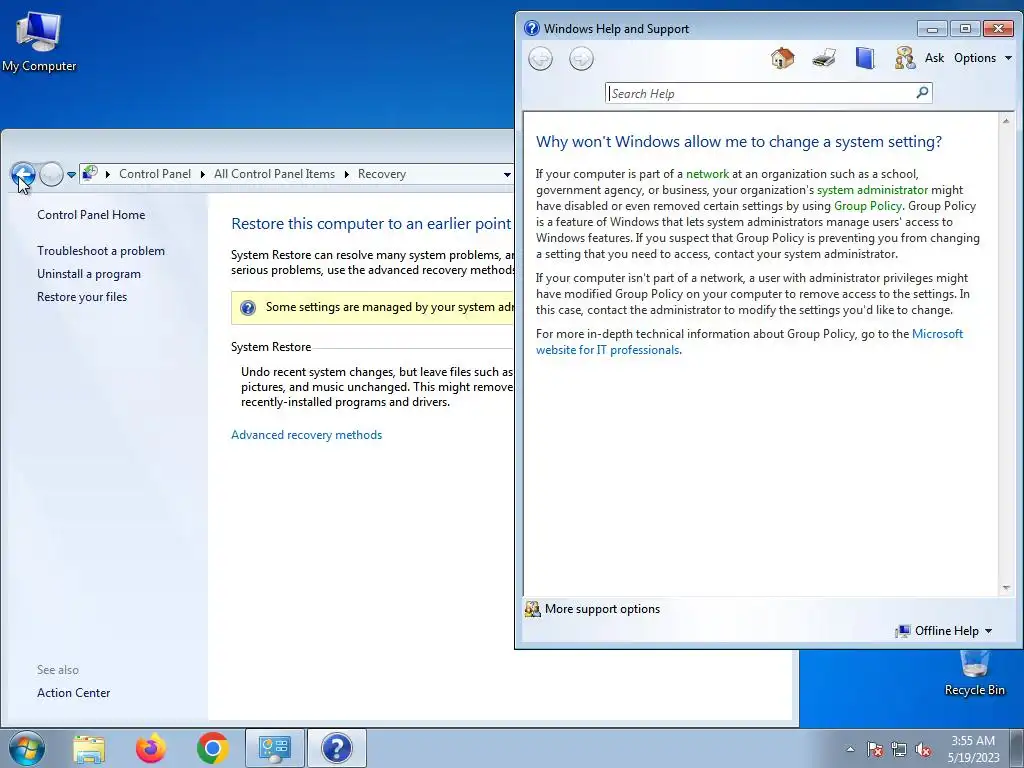Click the Ask label in Help toolbar
1024x768 pixels.
click(x=934, y=58)
